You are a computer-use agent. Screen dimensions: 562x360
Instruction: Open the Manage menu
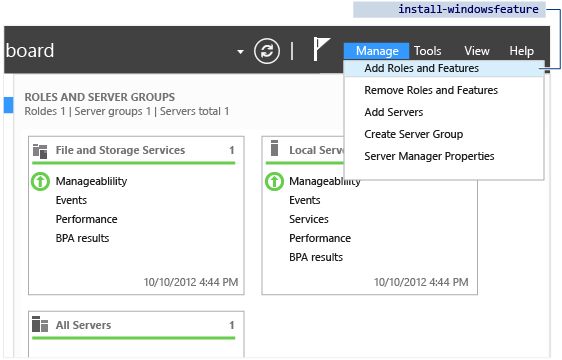click(x=377, y=51)
